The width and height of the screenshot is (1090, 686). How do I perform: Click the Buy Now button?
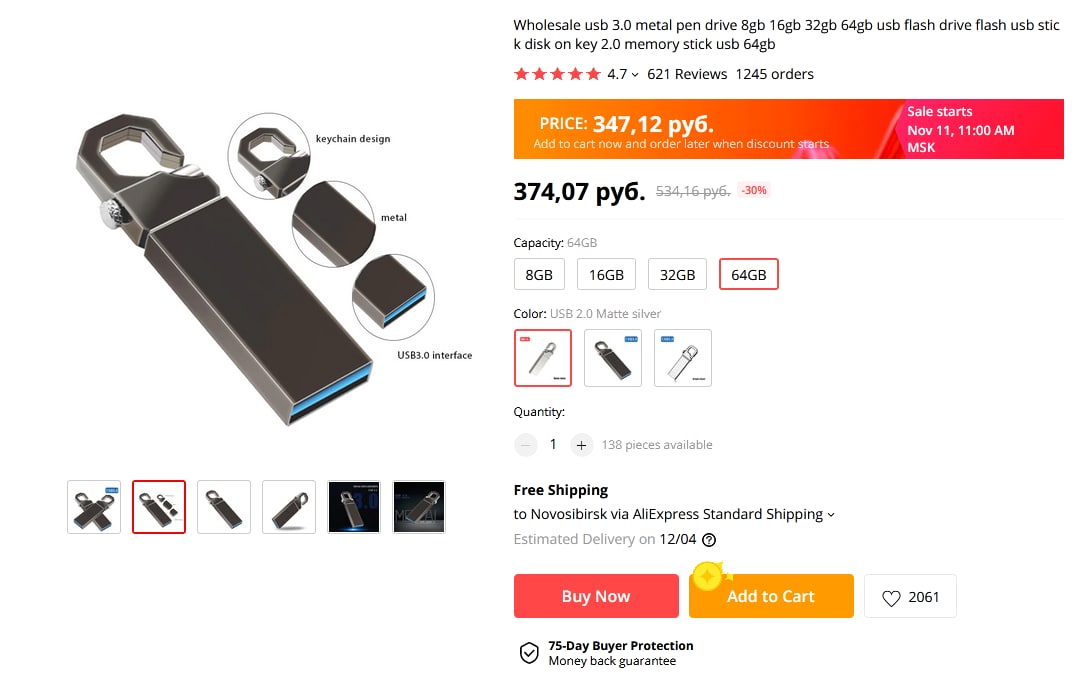pos(596,596)
